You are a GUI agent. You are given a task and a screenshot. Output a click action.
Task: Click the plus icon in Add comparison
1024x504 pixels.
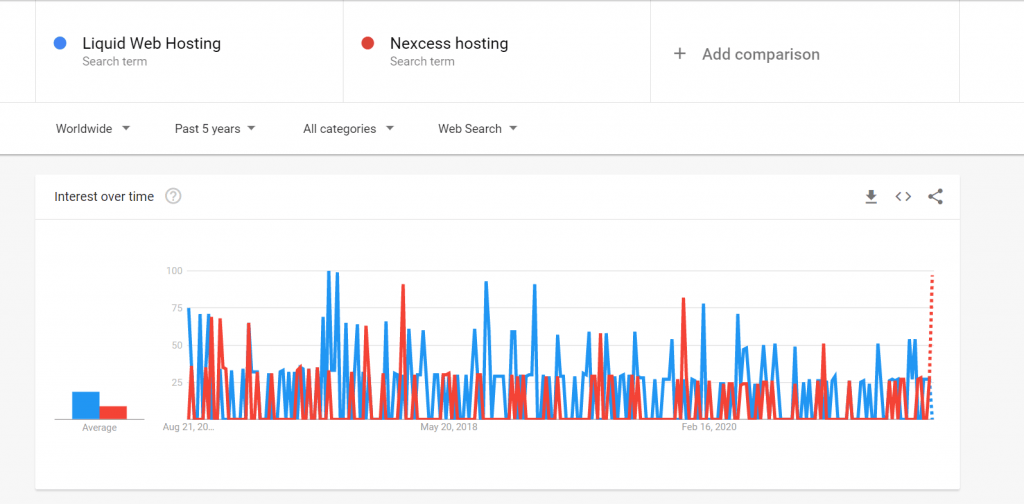(680, 54)
